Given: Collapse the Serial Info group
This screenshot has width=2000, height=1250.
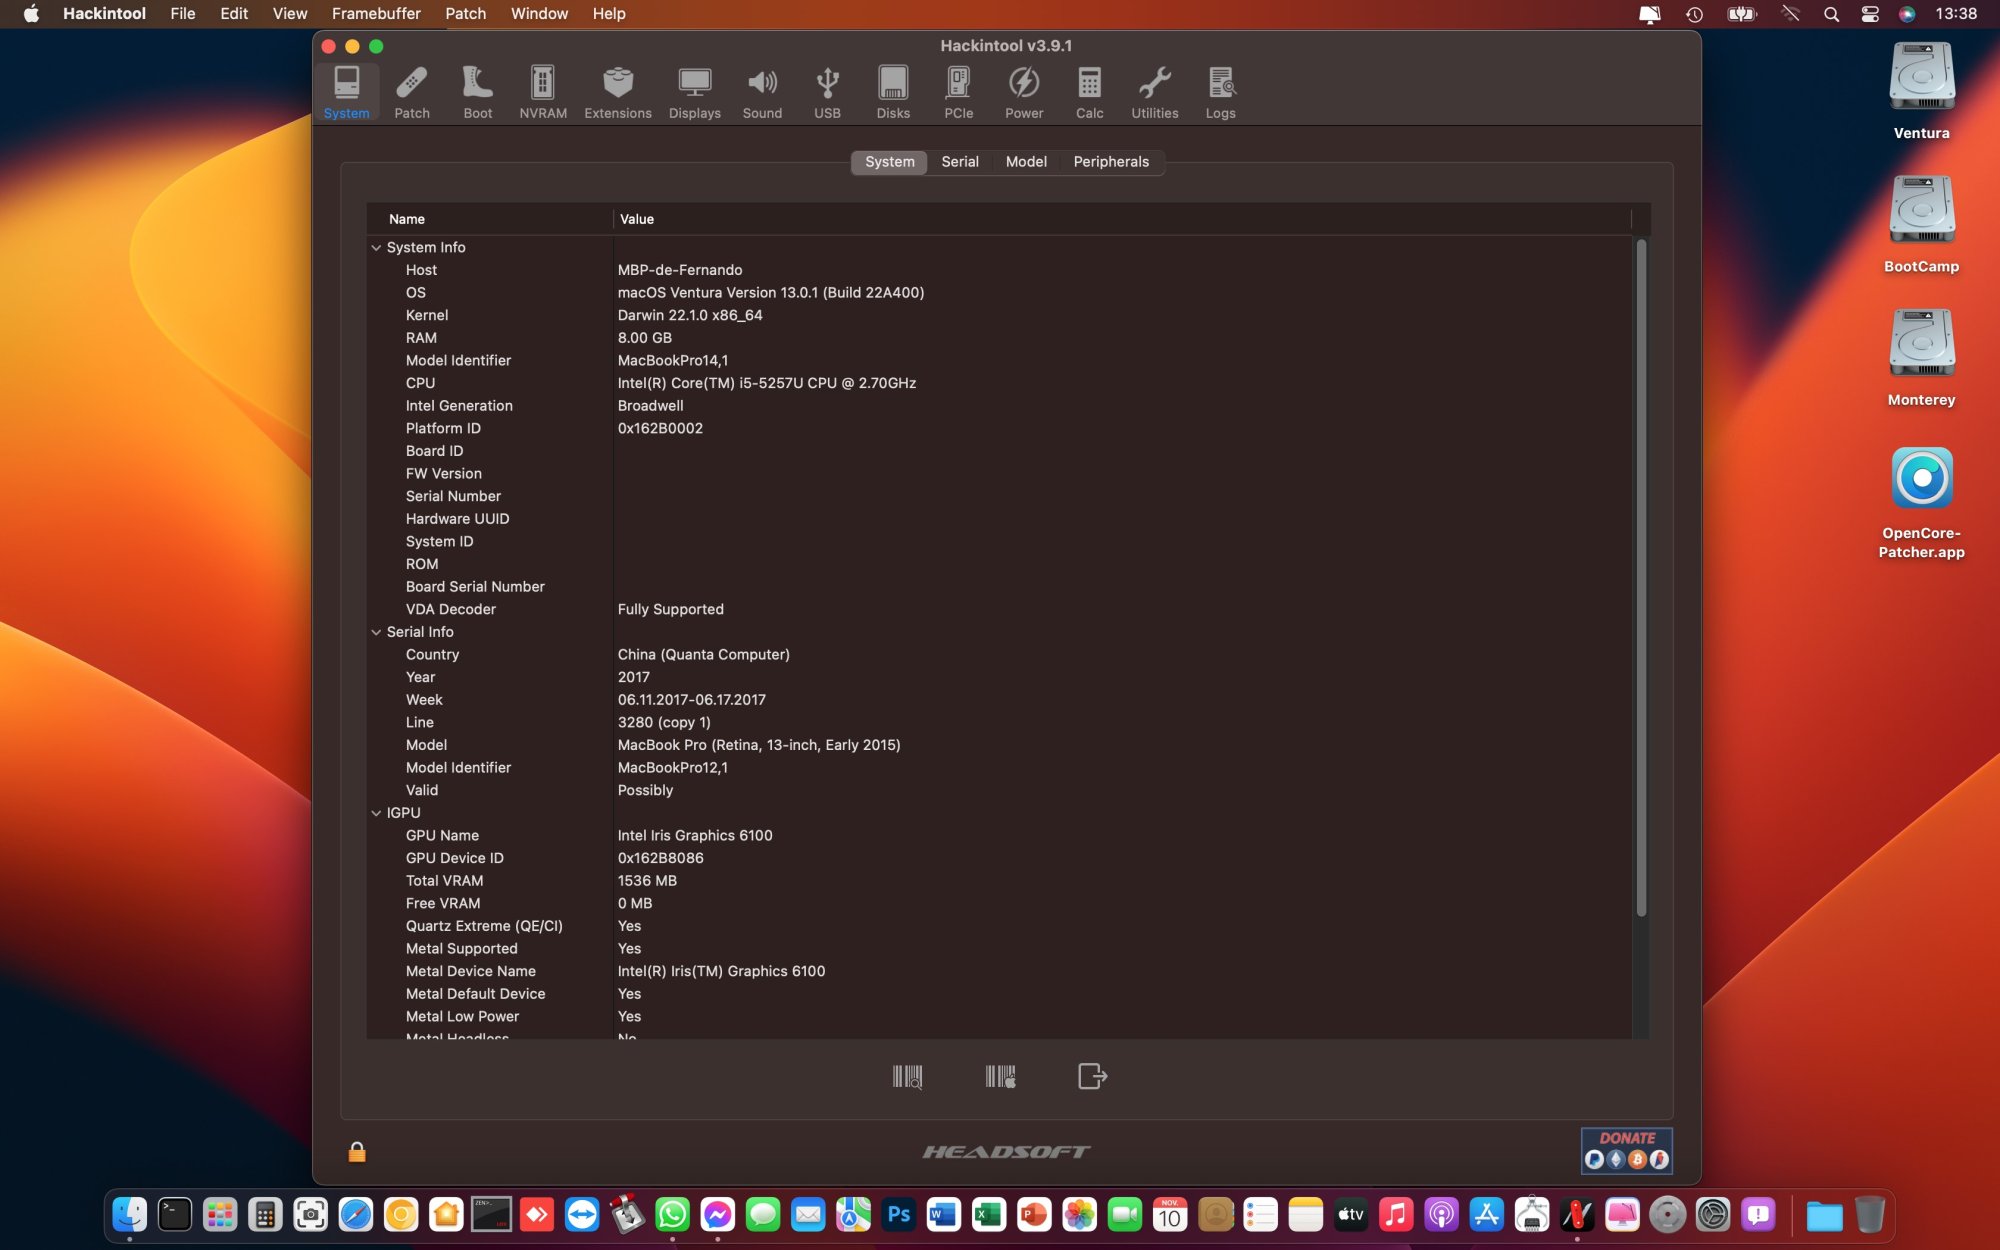Looking at the screenshot, I should tap(376, 632).
